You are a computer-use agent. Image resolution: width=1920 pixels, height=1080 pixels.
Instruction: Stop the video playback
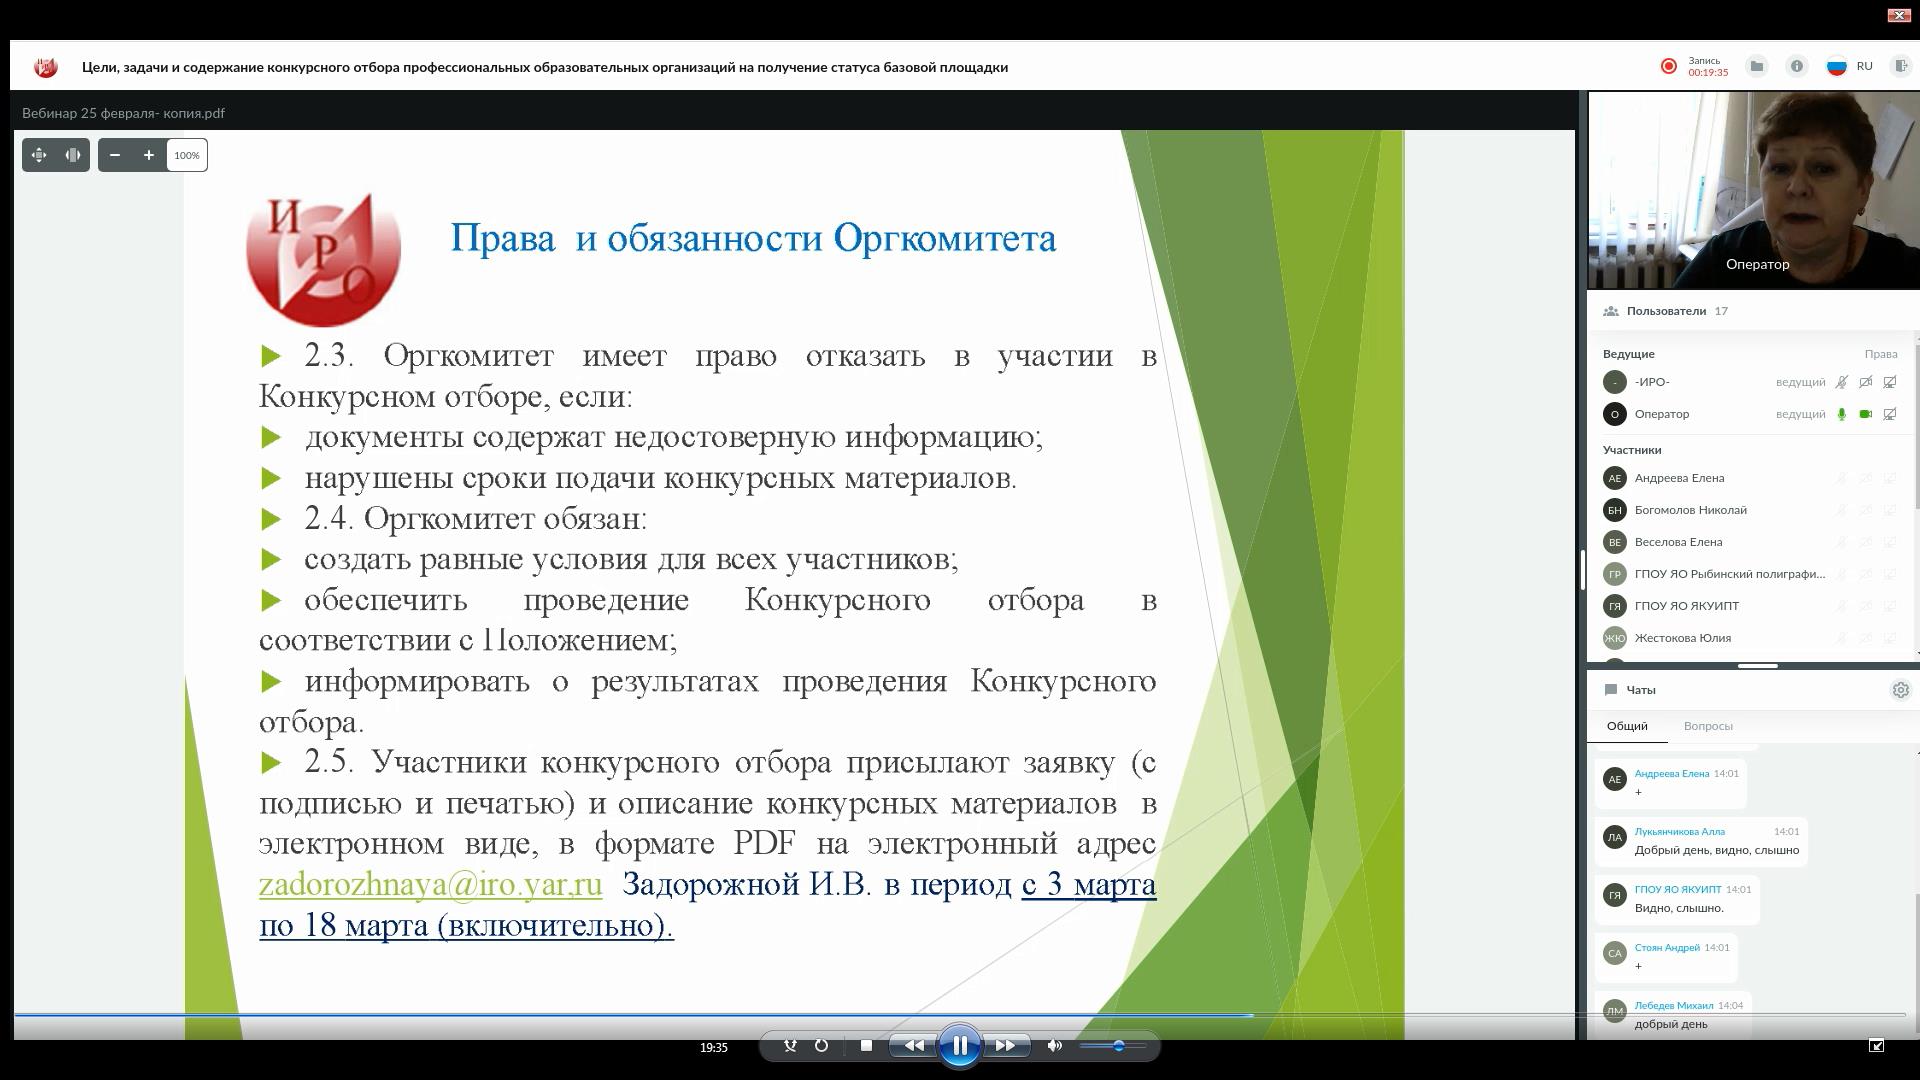[866, 1046]
